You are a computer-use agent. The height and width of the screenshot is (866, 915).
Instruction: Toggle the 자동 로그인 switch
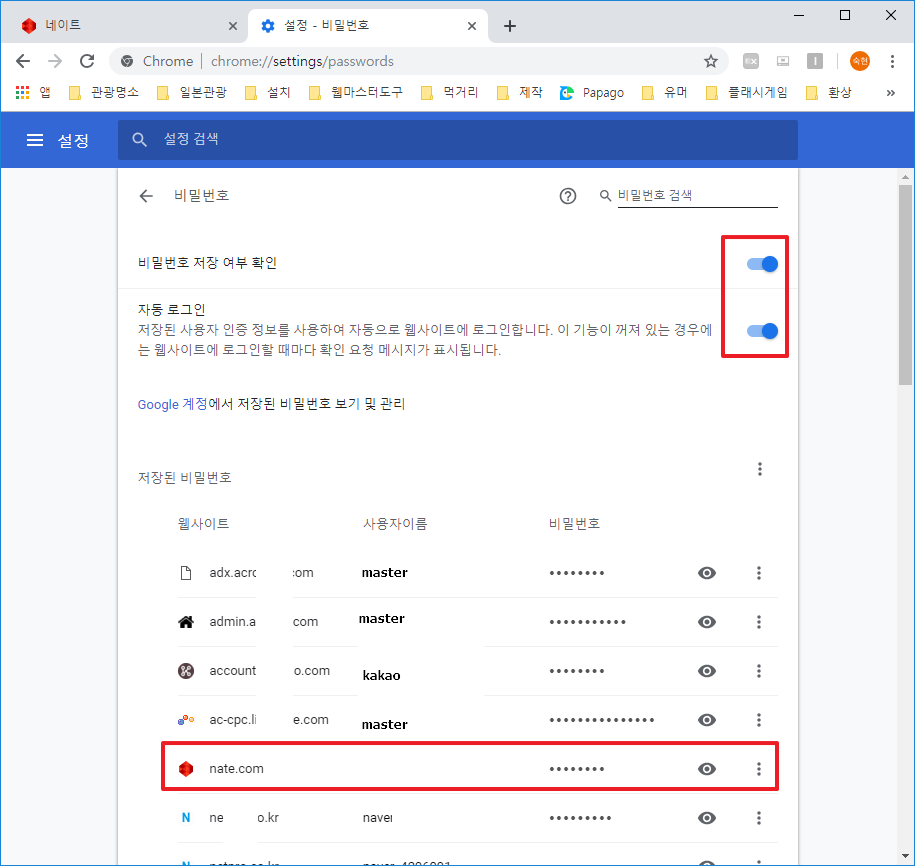pyautogui.click(x=762, y=331)
